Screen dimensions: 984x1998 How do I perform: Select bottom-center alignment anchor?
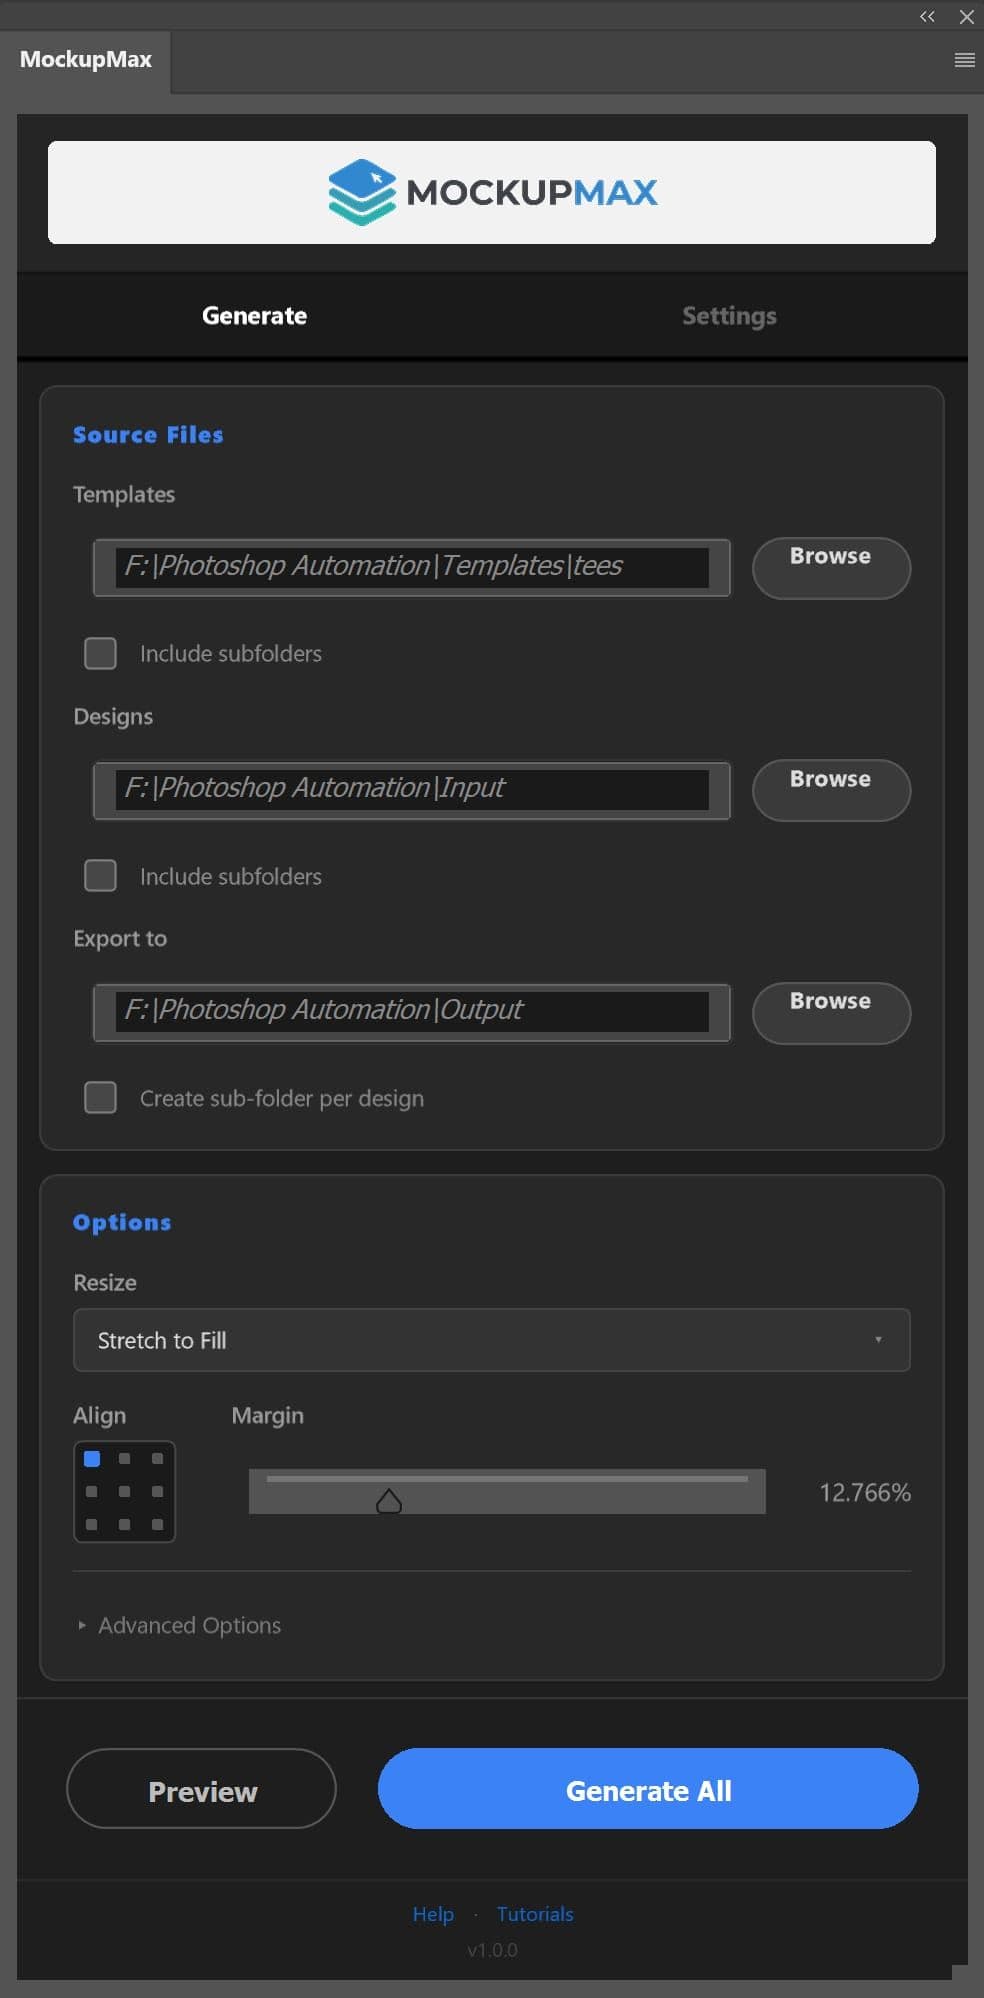pos(125,1524)
